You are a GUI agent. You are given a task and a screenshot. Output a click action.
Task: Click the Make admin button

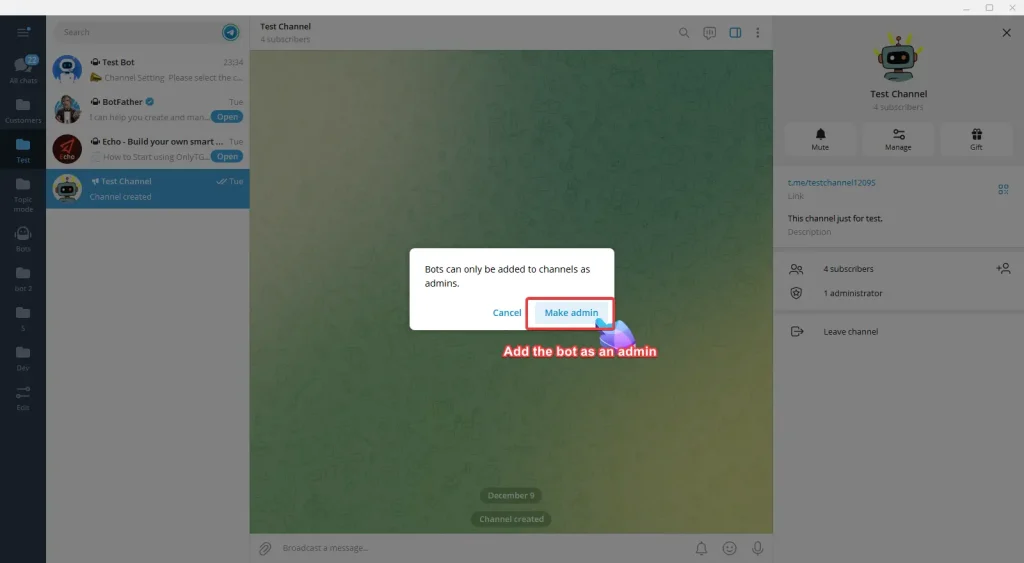pos(571,313)
